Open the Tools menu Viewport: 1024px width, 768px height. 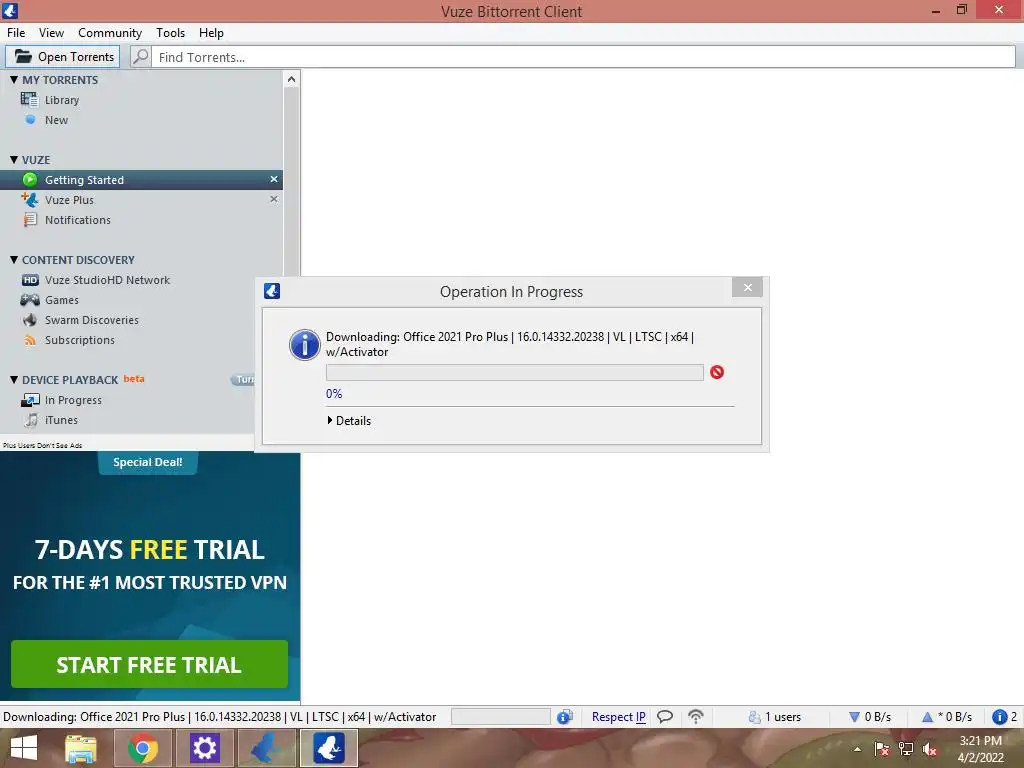170,33
